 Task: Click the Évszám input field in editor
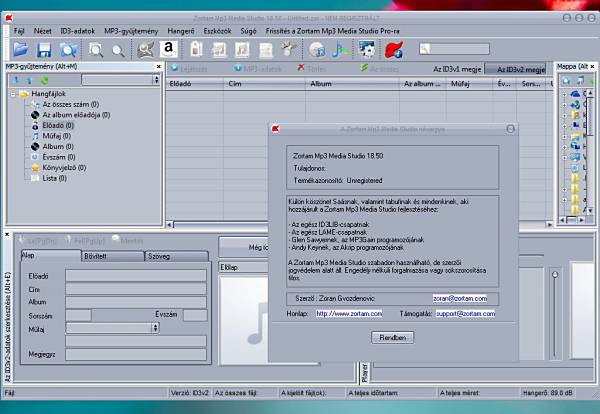pyautogui.click(x=195, y=315)
